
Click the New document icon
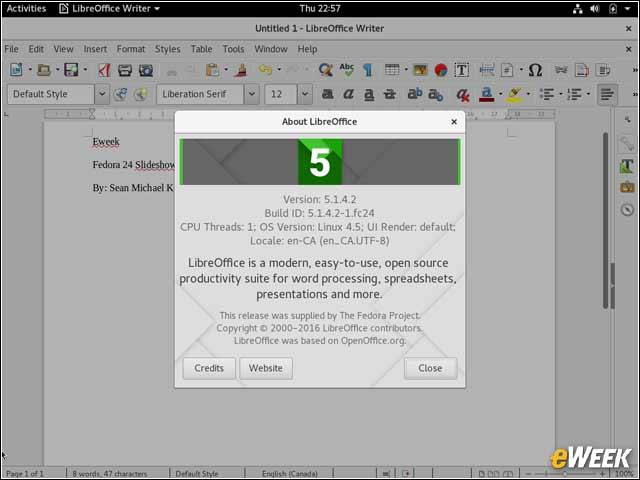click(16, 70)
